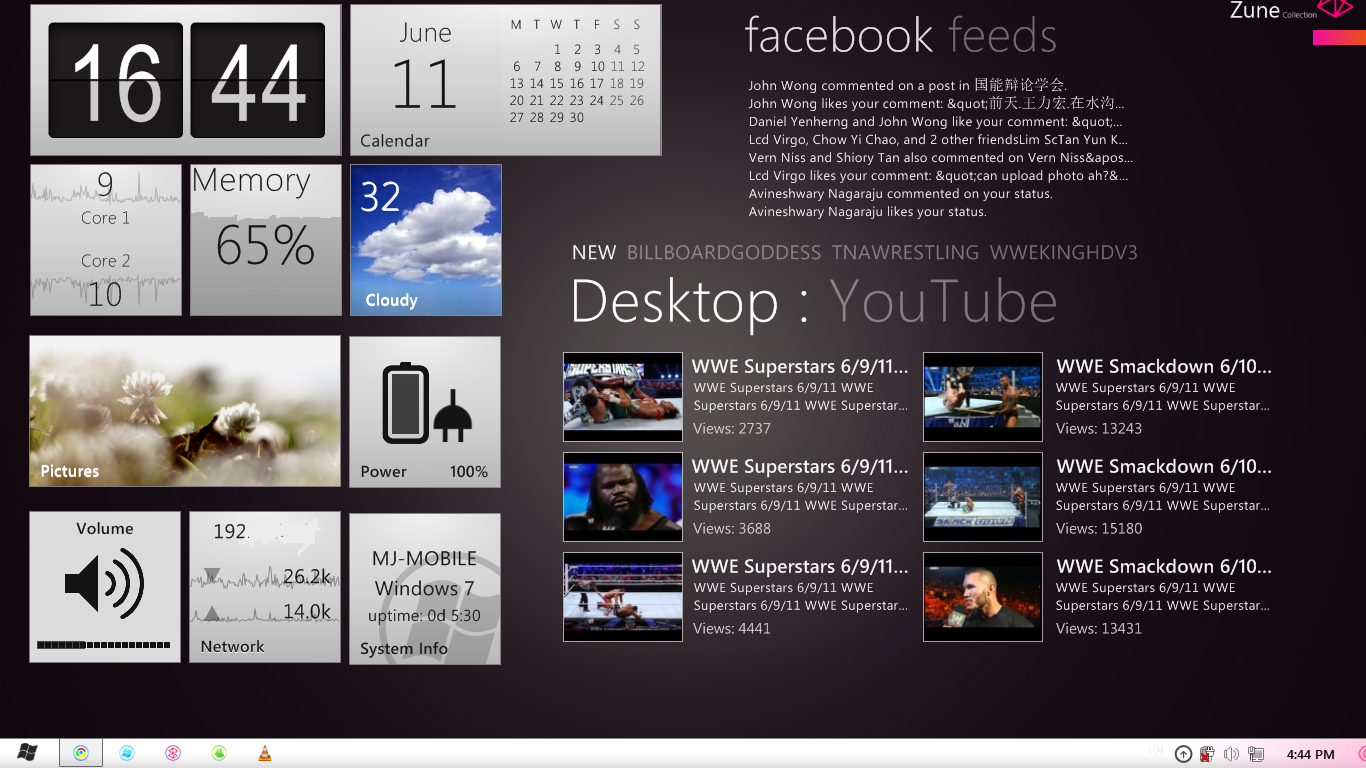Viewport: 1366px width, 768px height.
Task: Click the pink Zune logo icon
Action: tap(1334, 9)
